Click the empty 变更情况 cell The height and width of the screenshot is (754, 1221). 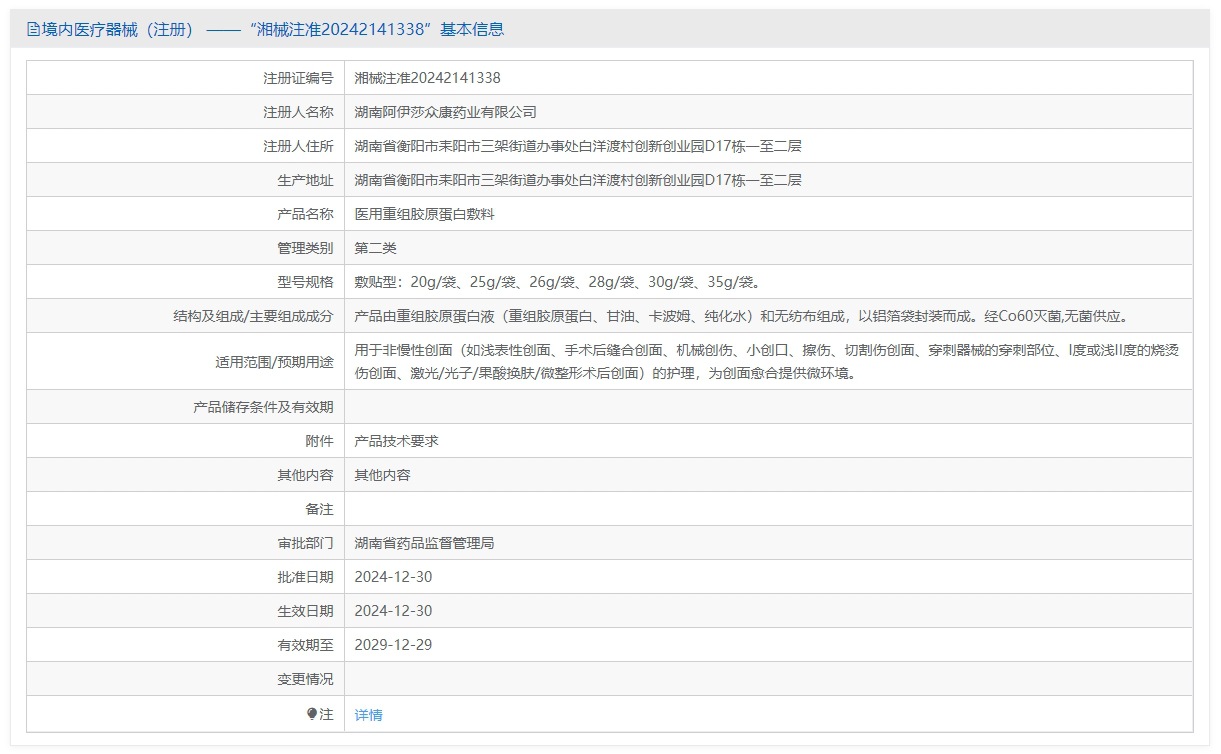766,679
